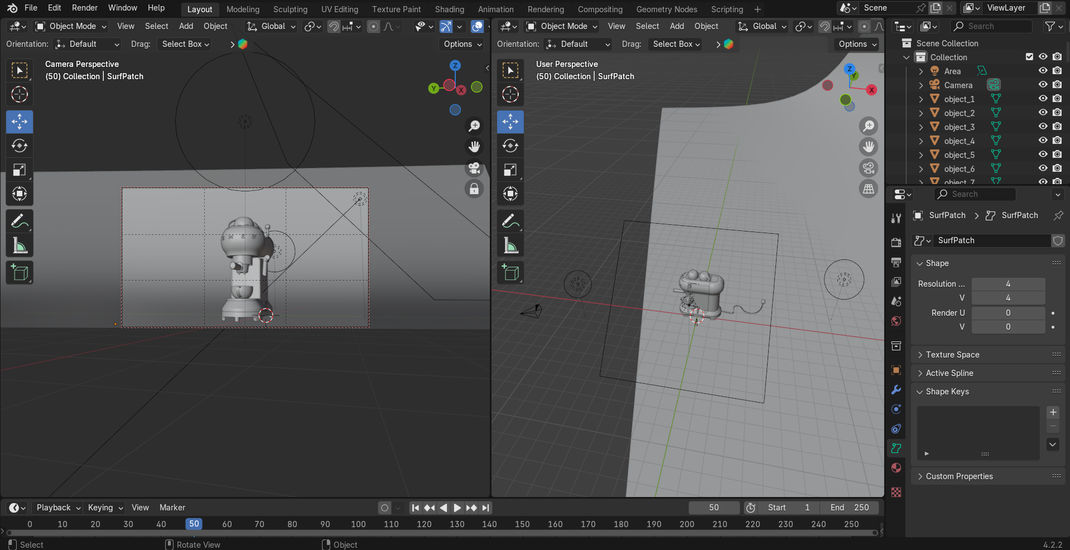Viewport: 1070px width, 550px height.
Task: Click the Options button in right viewport
Action: [x=857, y=44]
